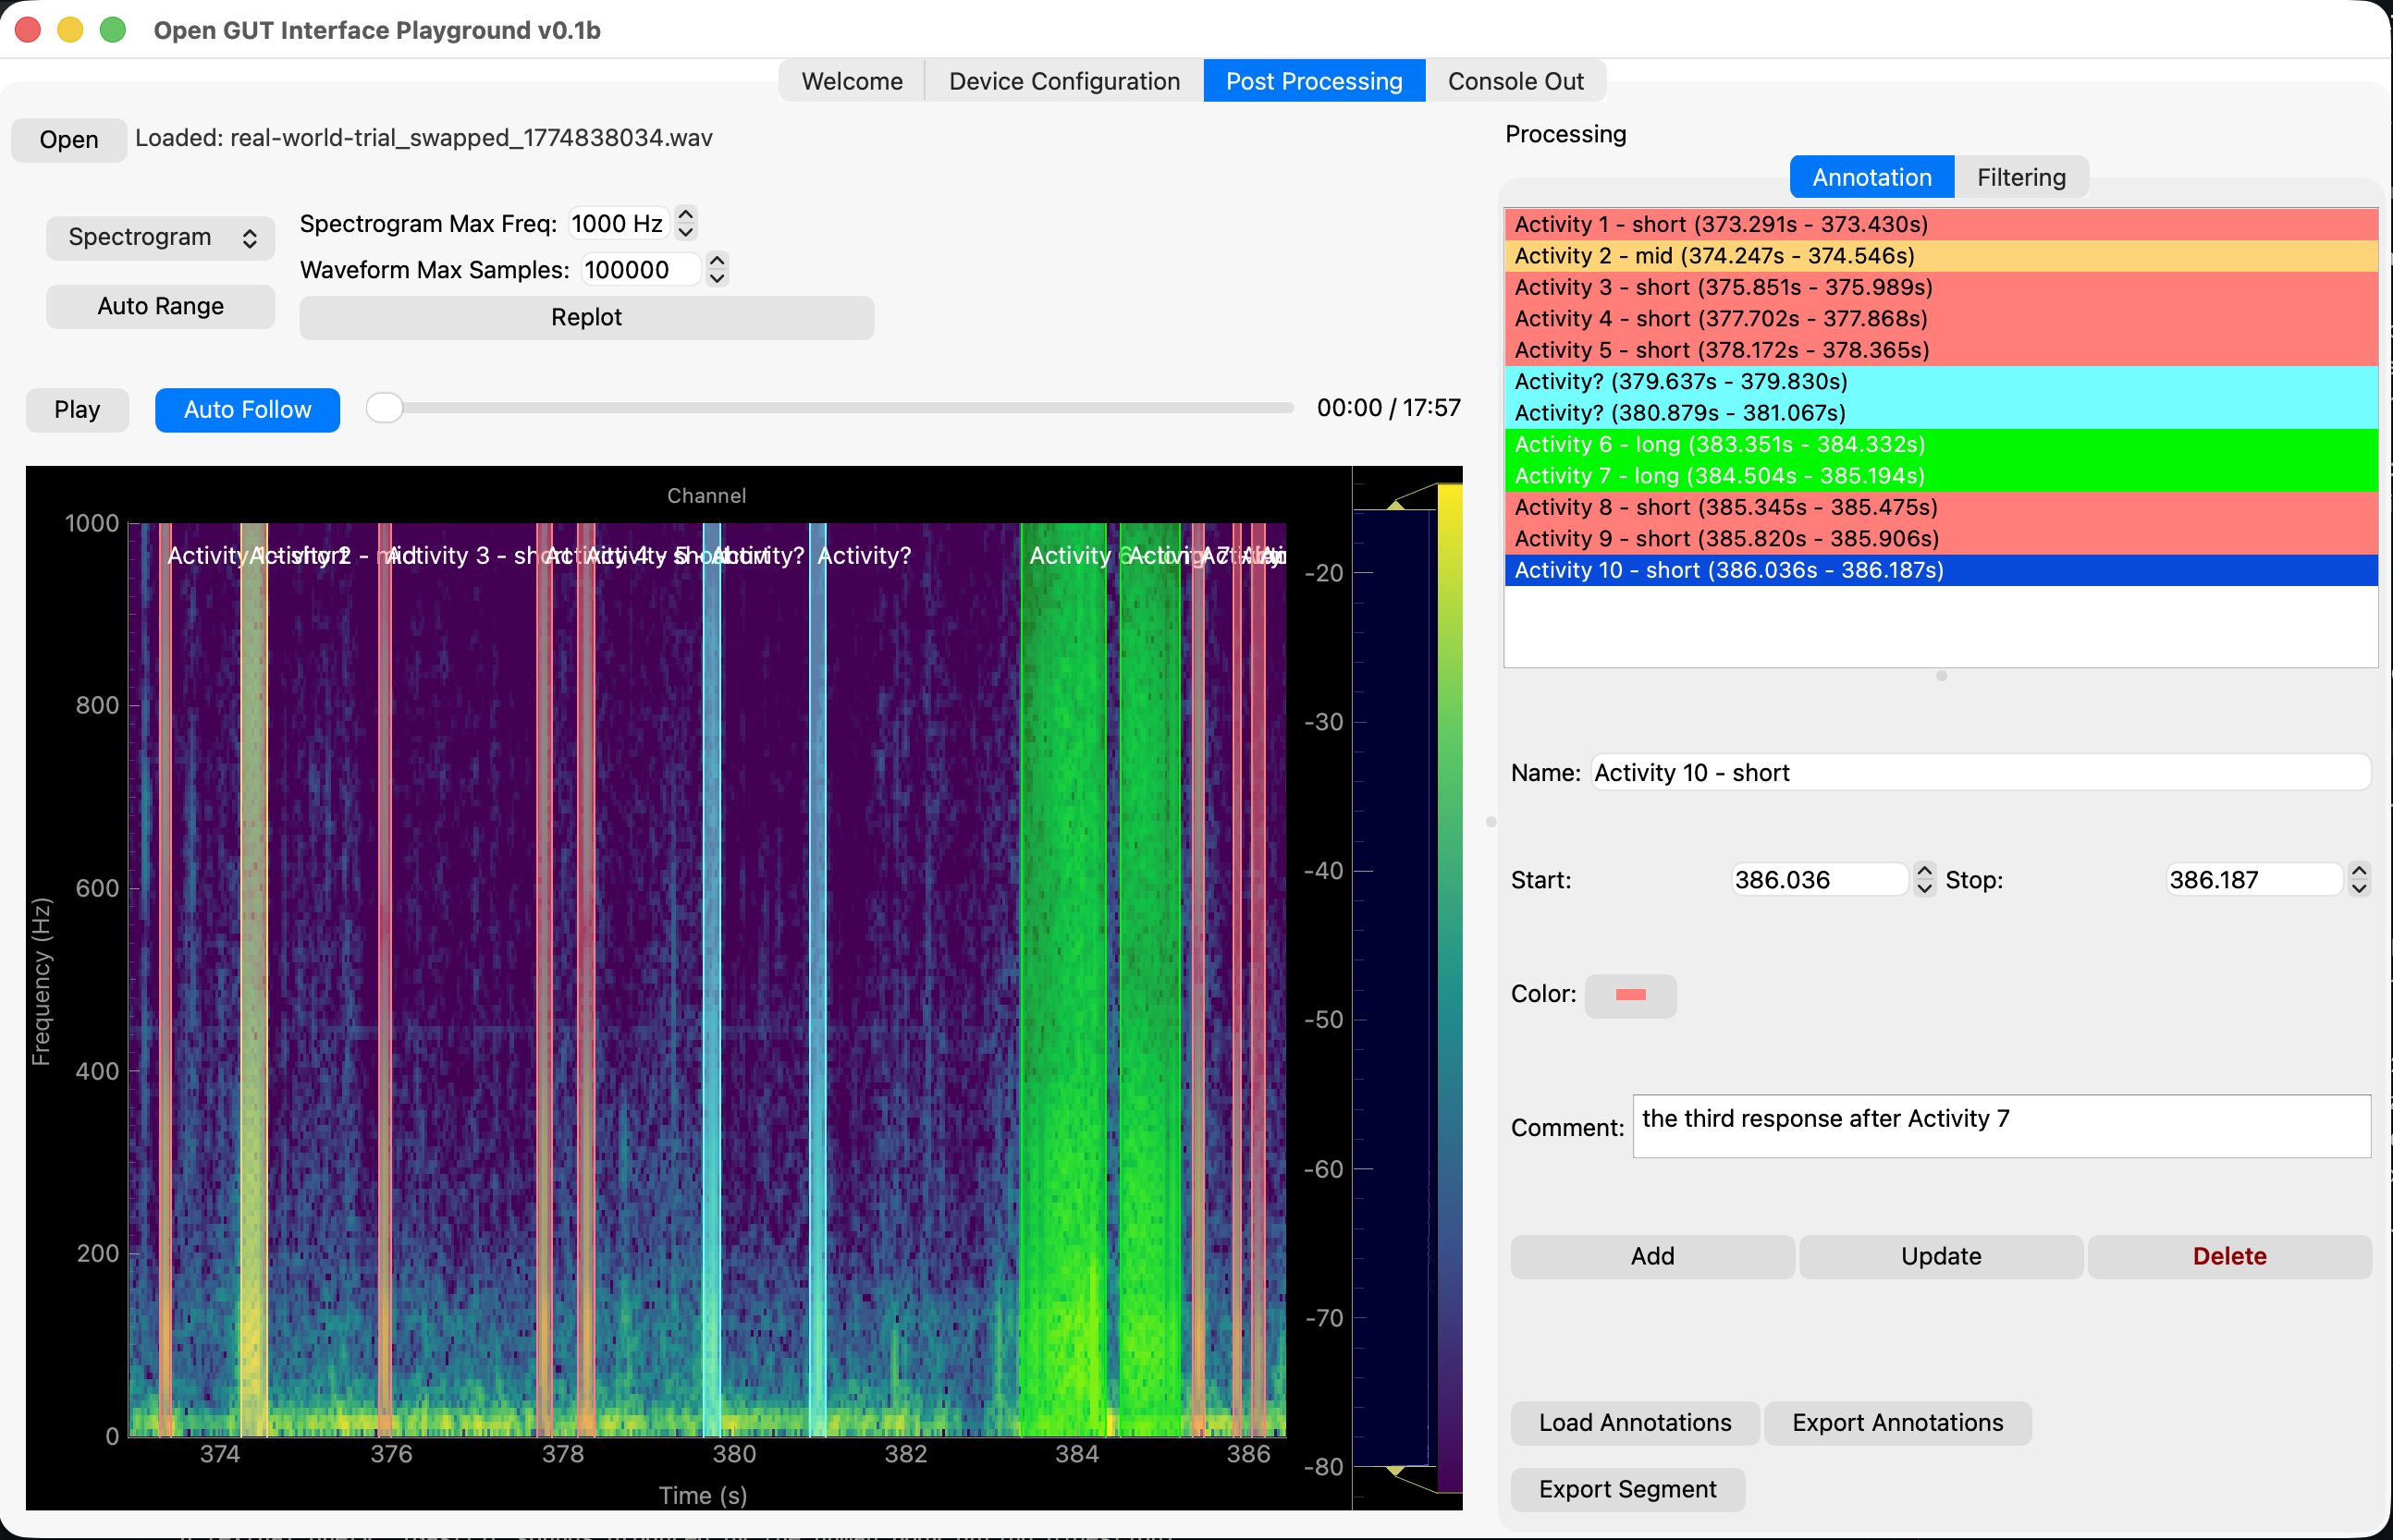Select Activity 4 - short in the list
This screenshot has height=1540, width=2393.
coord(1940,318)
